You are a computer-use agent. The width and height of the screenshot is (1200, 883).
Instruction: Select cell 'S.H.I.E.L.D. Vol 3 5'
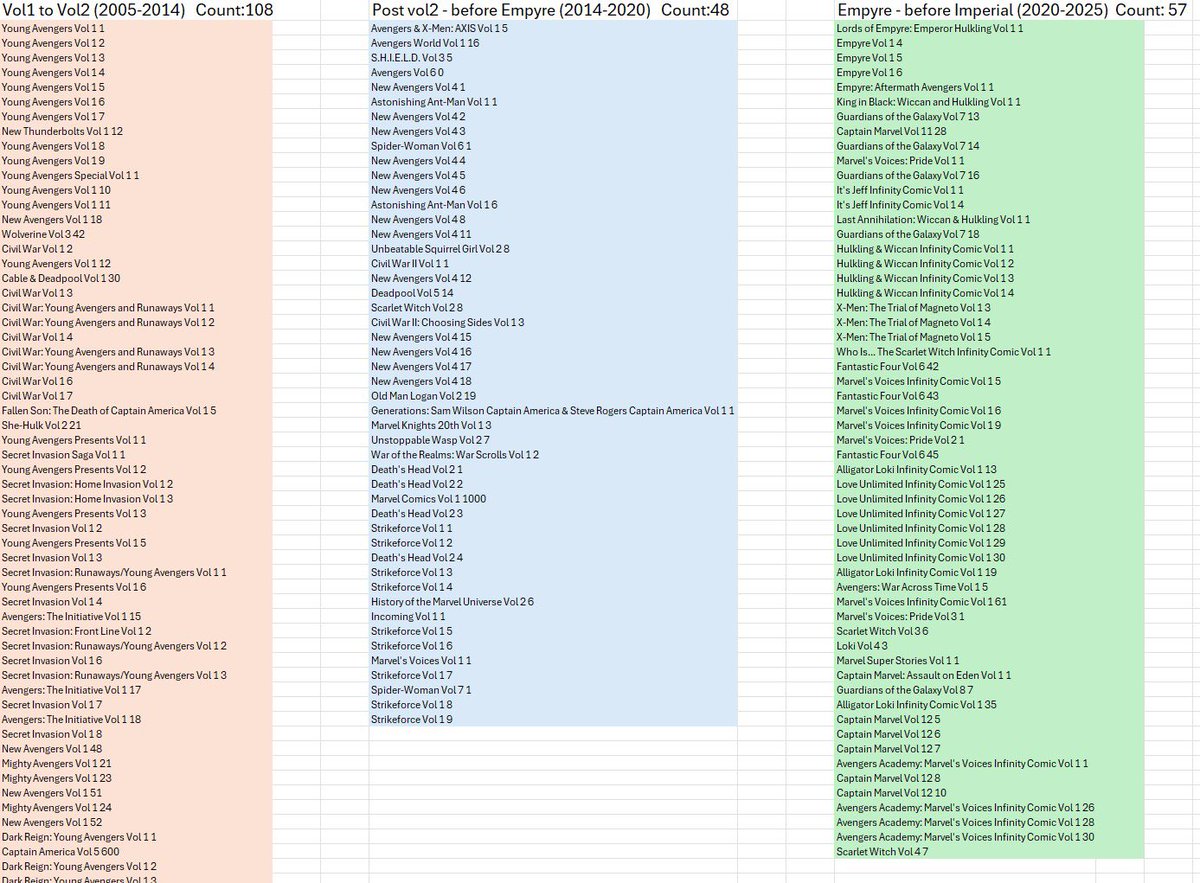click(553, 58)
